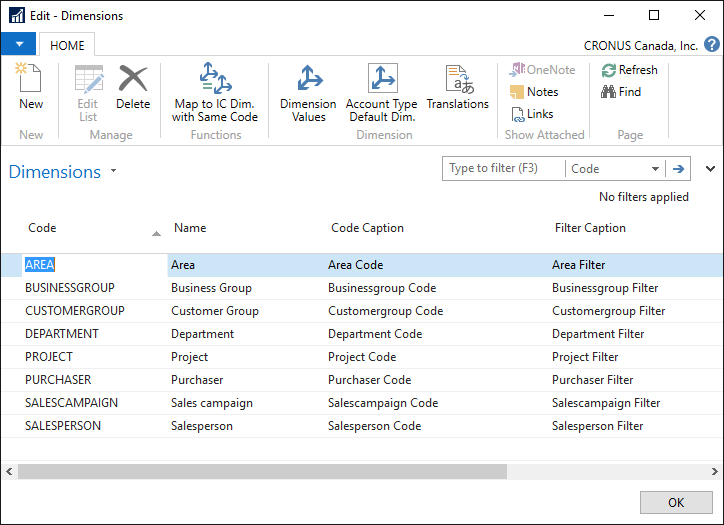Click the Notes icon
Image resolution: width=724 pixels, height=525 pixels.
pyautogui.click(x=518, y=92)
